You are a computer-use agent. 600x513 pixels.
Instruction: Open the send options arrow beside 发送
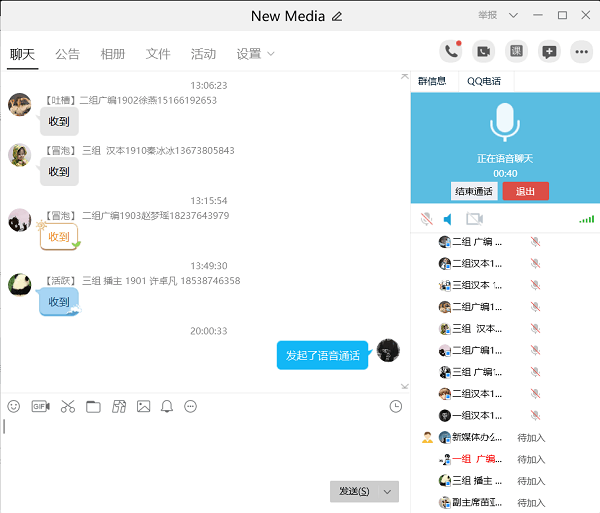click(x=389, y=491)
